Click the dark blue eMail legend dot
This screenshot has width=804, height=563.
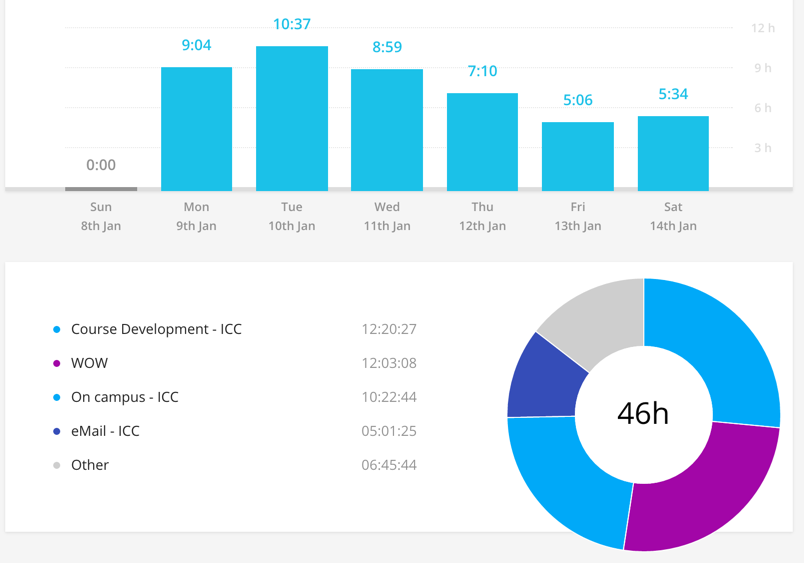click(57, 432)
